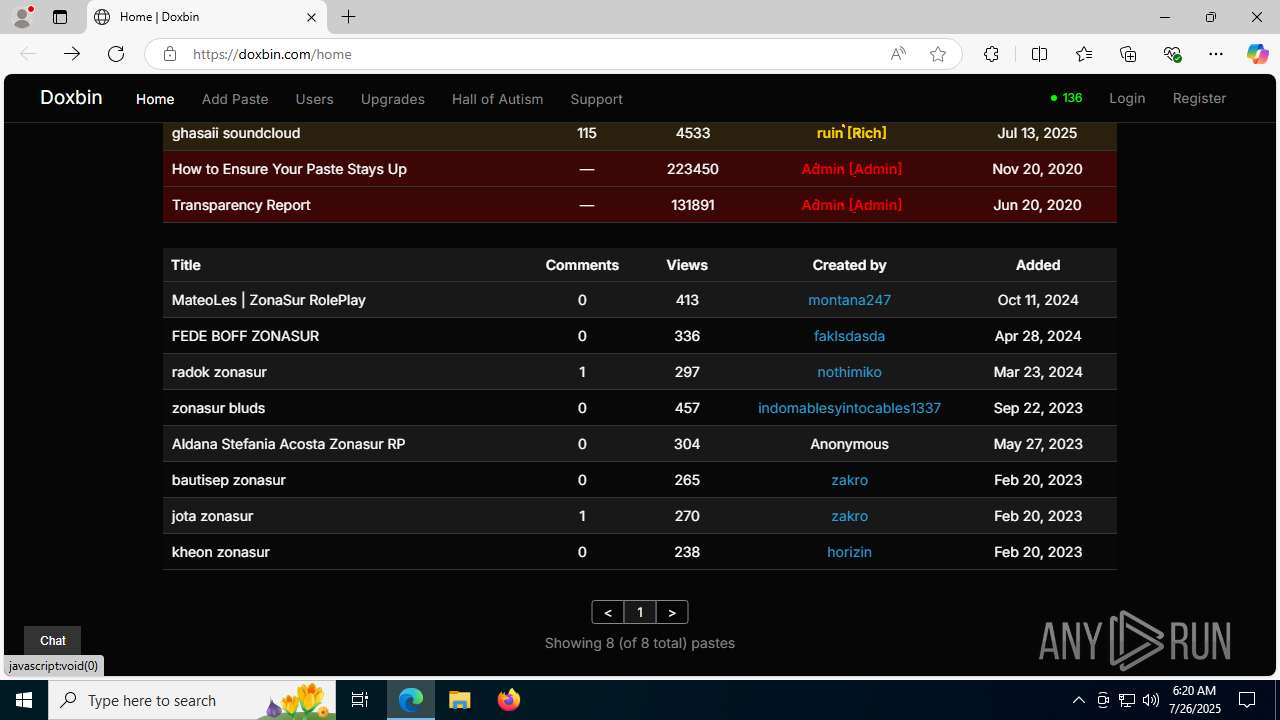Open the Upgrades nav link

[x=392, y=99]
